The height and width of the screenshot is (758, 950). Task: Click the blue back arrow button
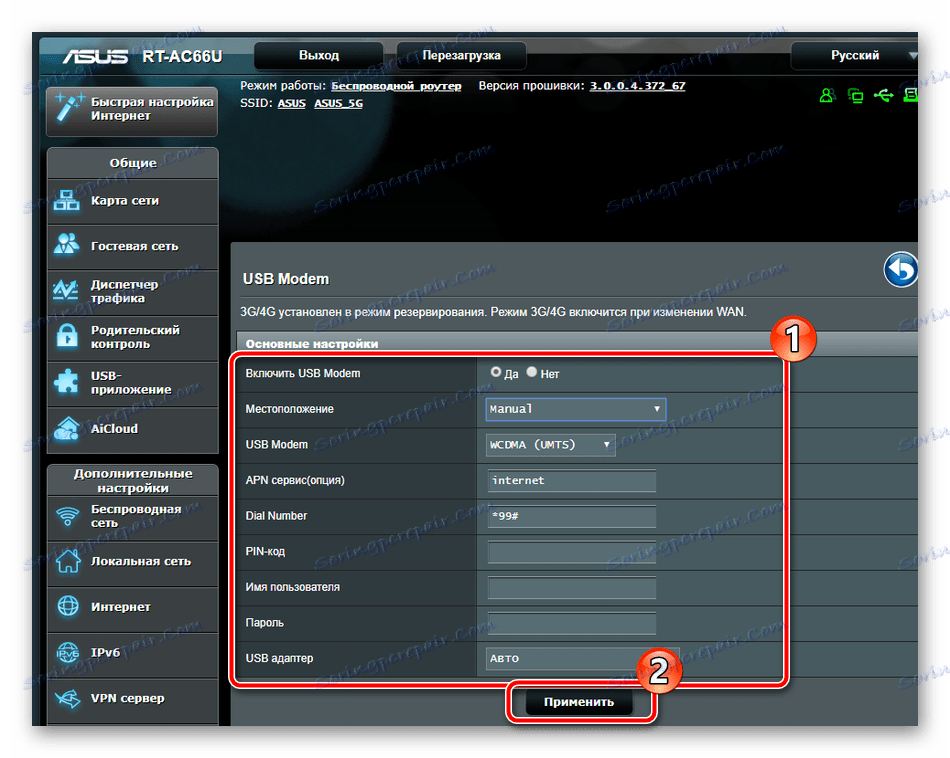click(900, 270)
